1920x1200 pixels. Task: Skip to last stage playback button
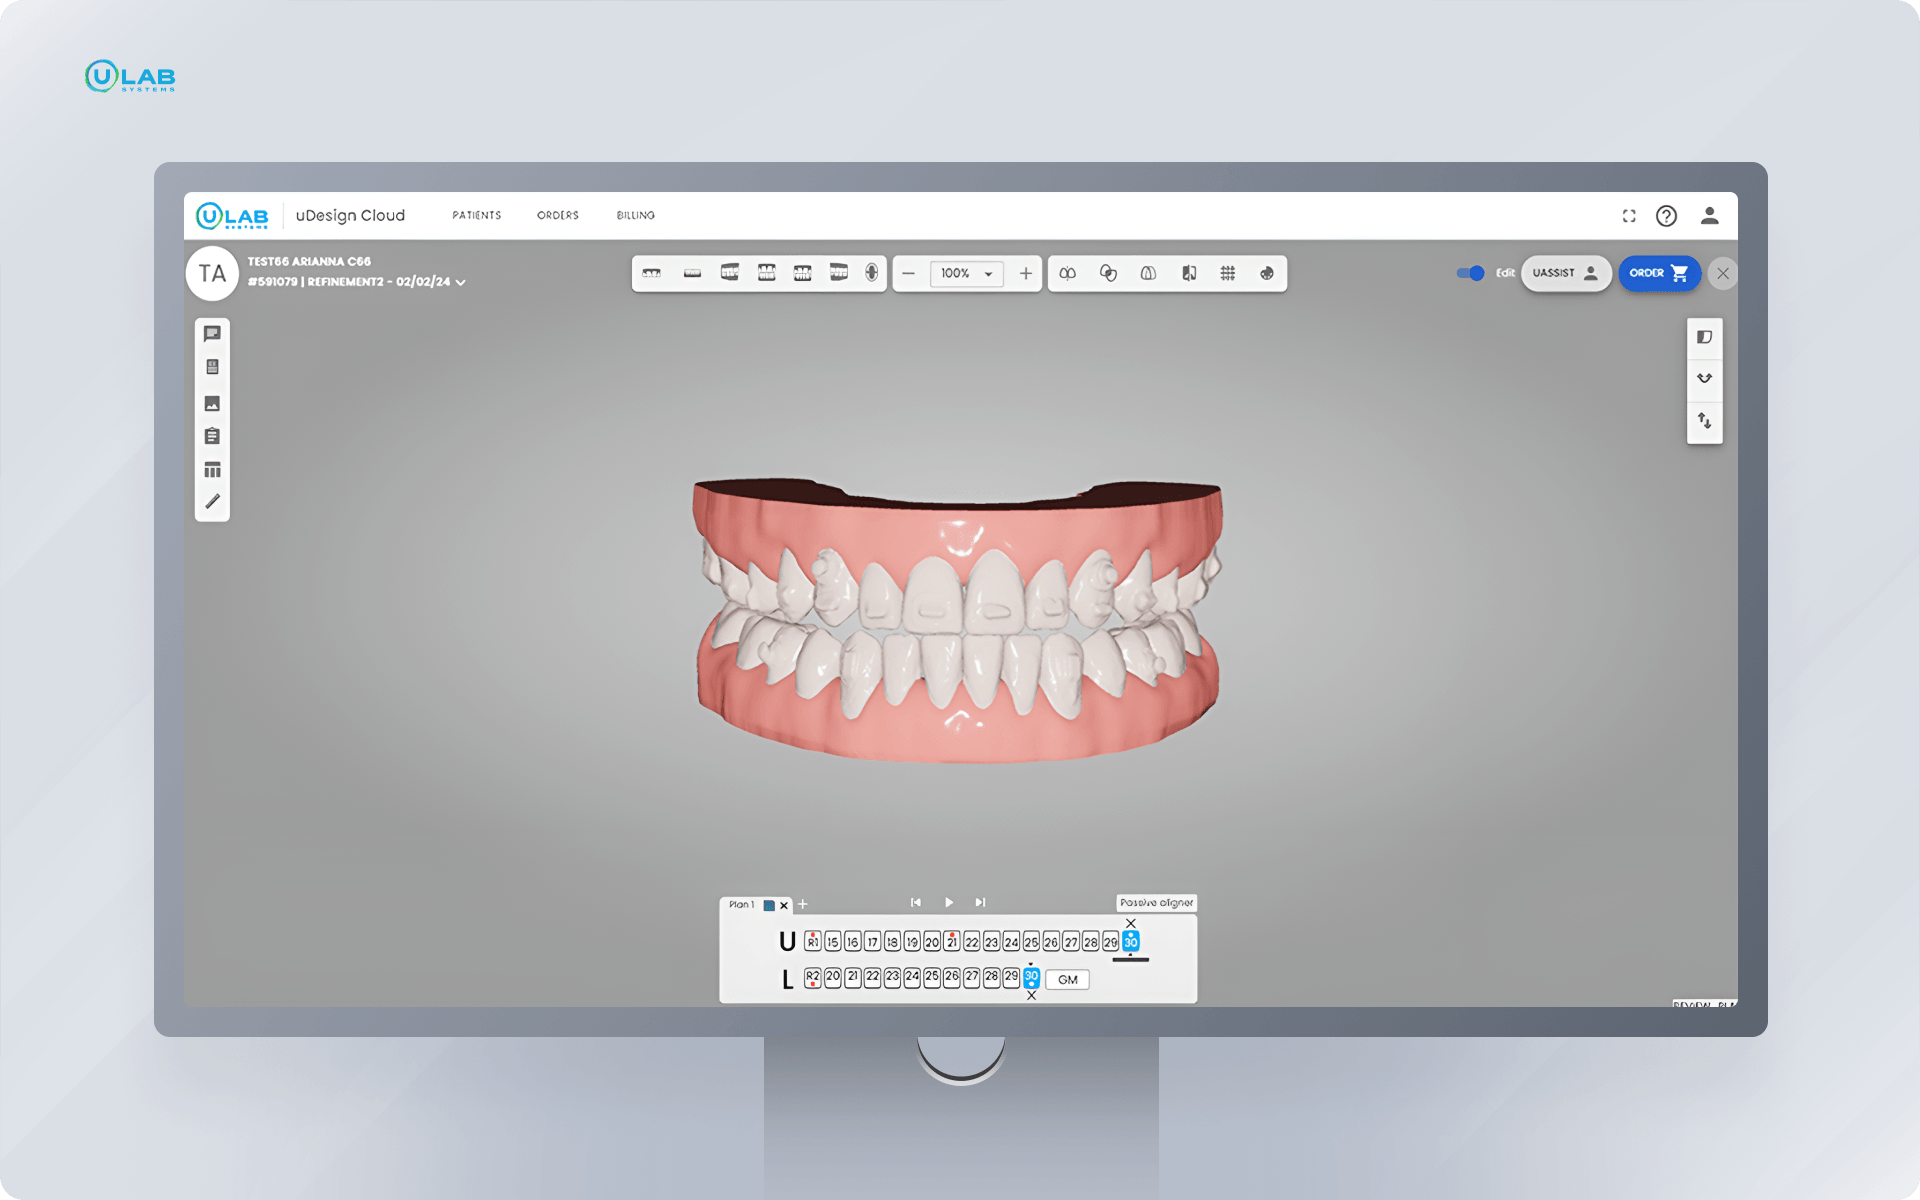(x=981, y=902)
